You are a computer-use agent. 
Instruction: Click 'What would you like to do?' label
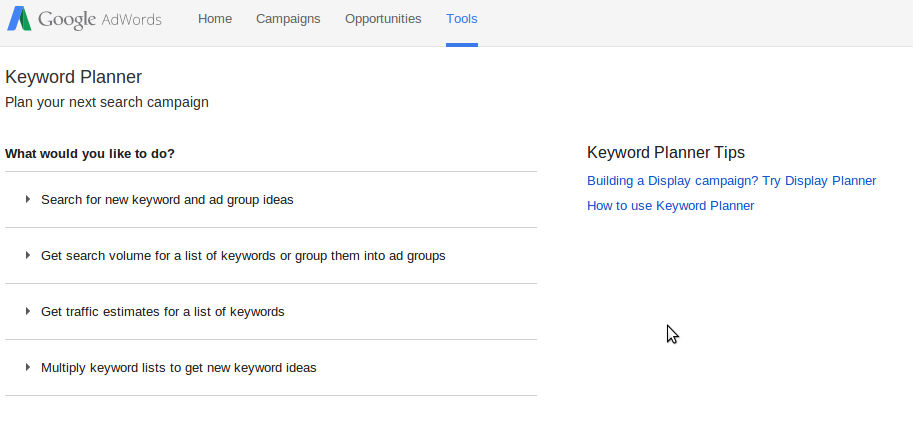click(x=90, y=154)
